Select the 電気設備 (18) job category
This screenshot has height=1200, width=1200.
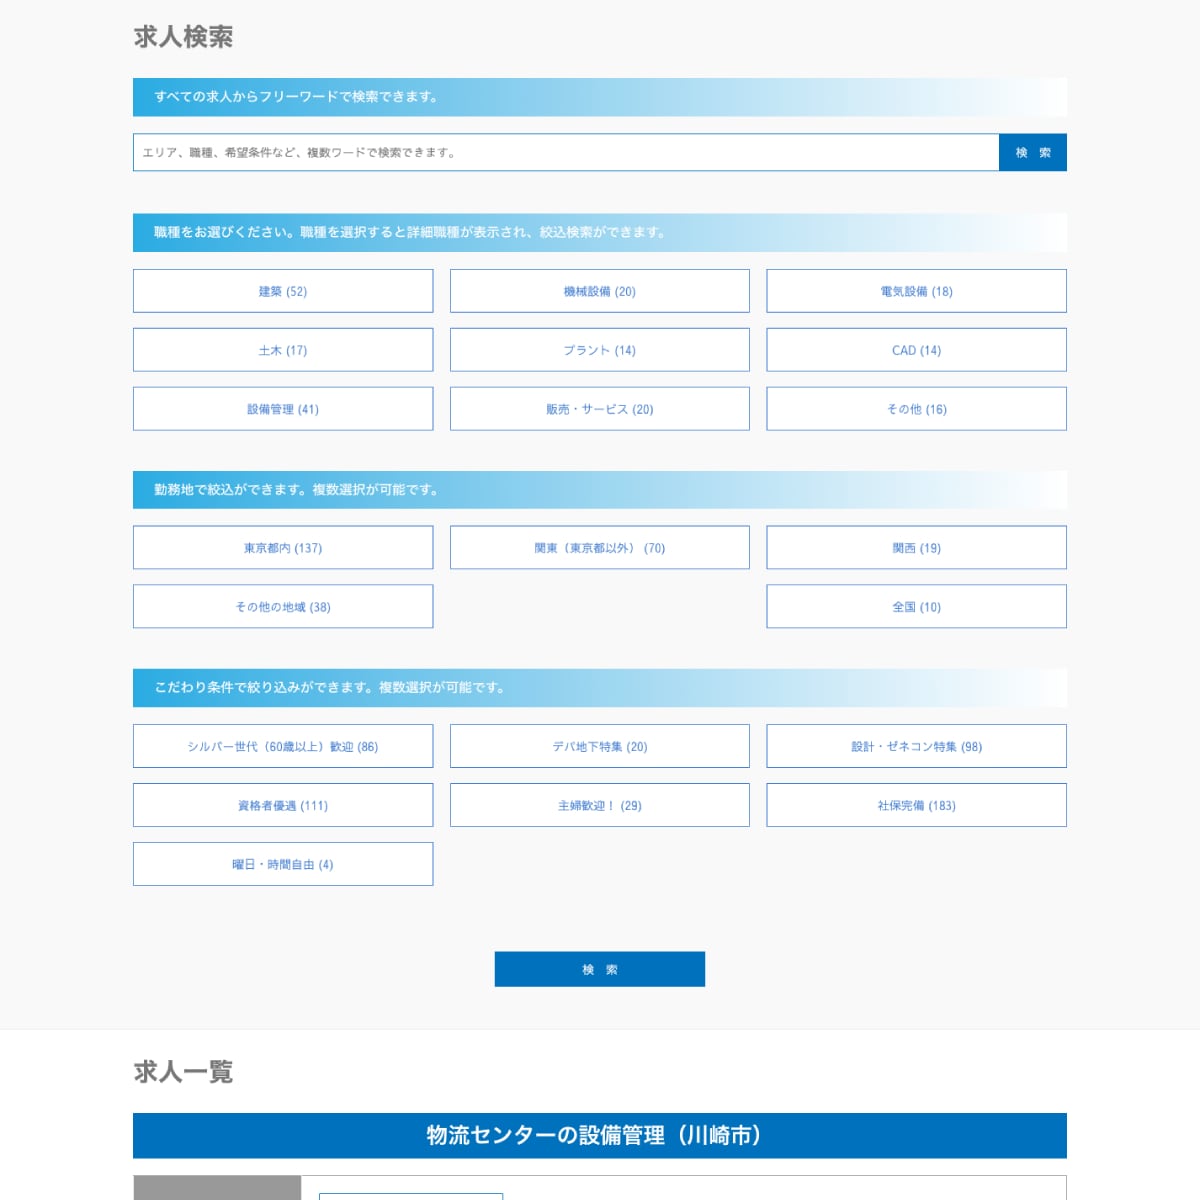tap(917, 291)
